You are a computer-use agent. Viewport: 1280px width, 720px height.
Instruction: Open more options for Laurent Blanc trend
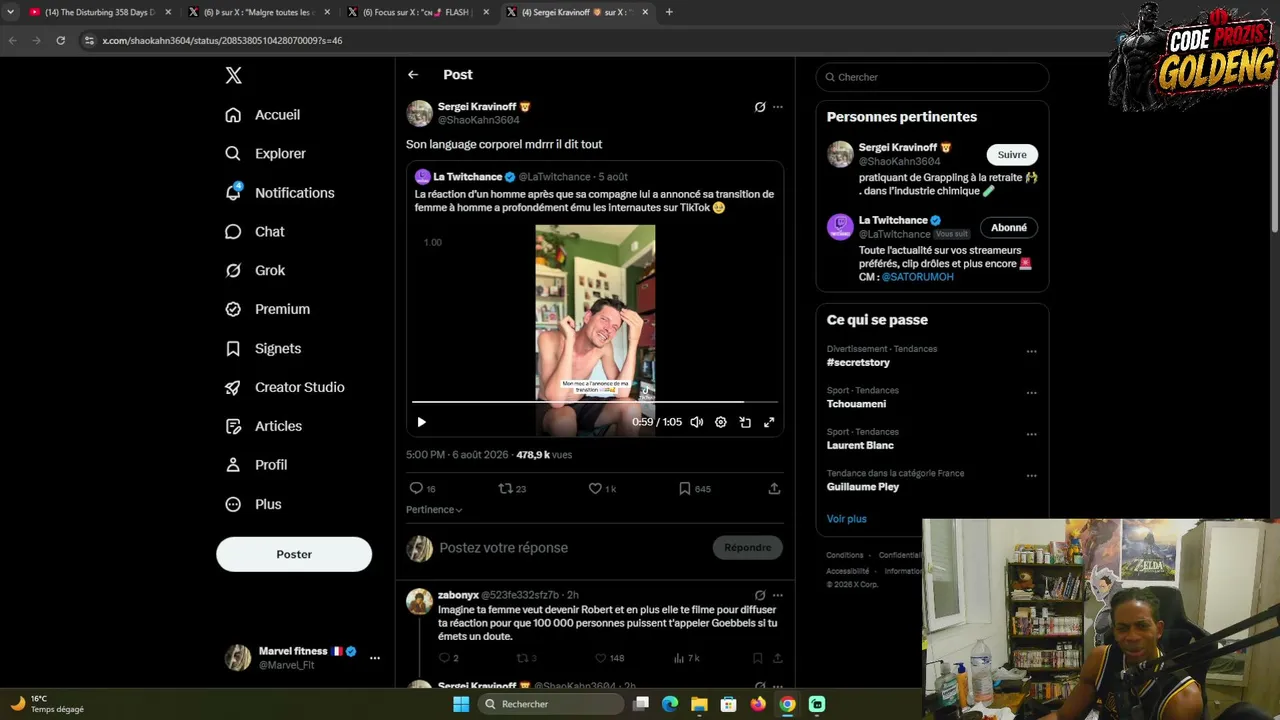point(1031,435)
